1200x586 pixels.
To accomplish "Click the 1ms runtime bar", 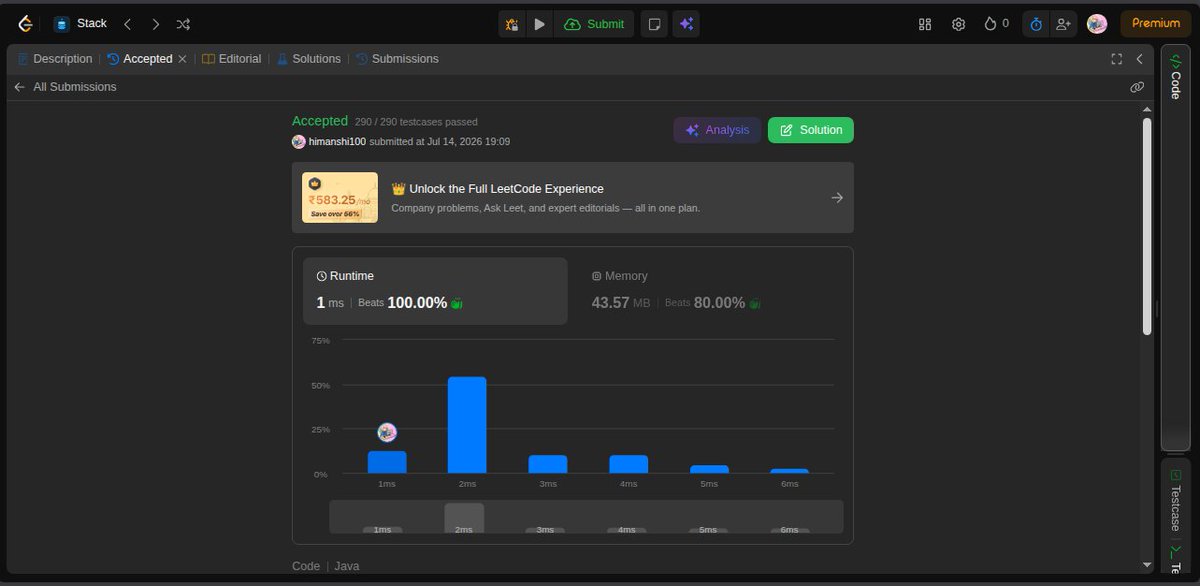I will coord(387,462).
